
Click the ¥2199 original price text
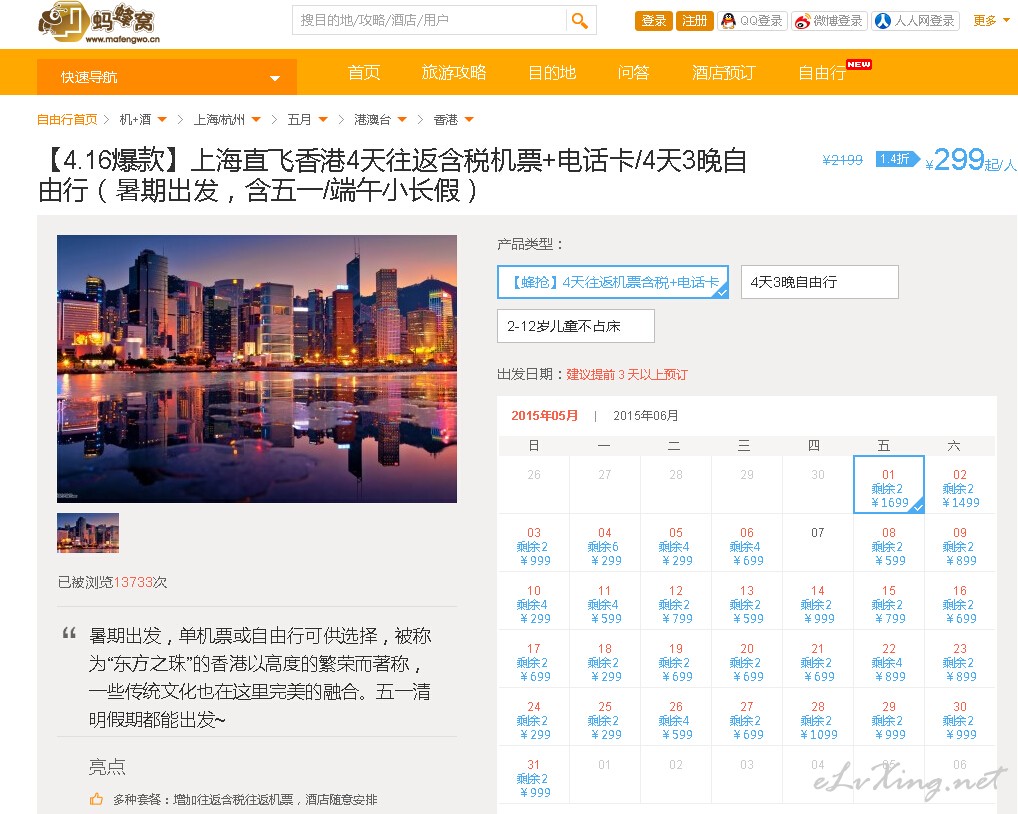[x=842, y=160]
